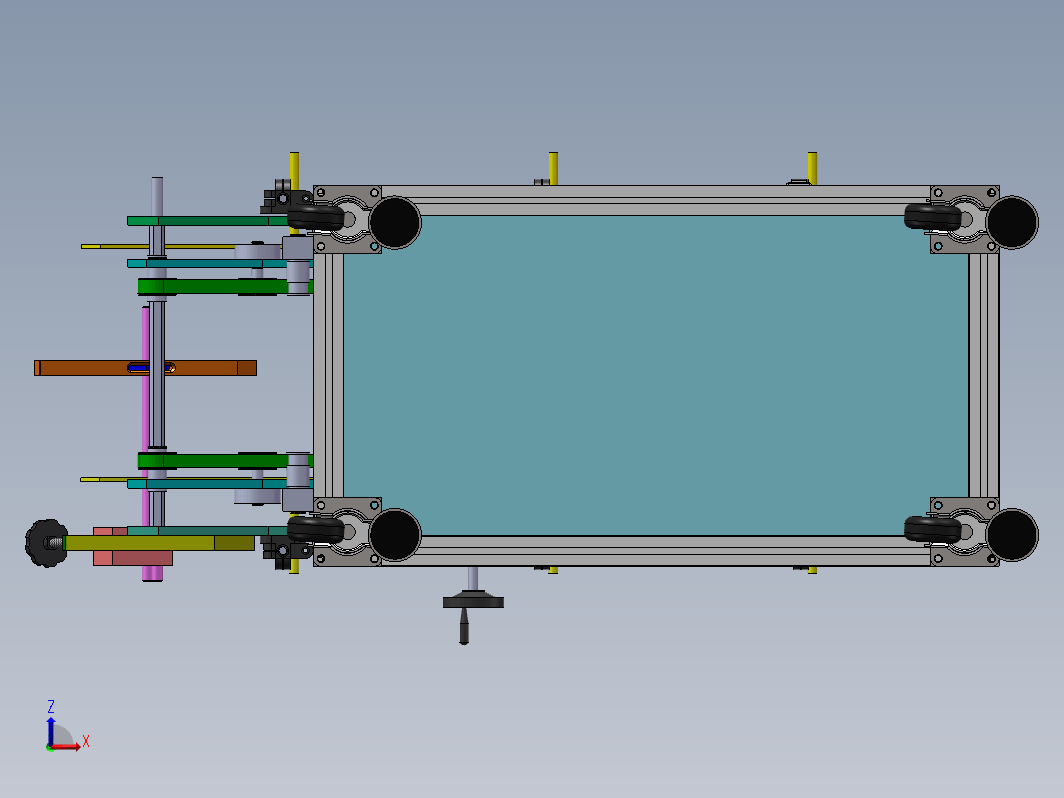Select the right-side aluminum frame rail
Screen dimensions: 1064x798
[x=984, y=375]
